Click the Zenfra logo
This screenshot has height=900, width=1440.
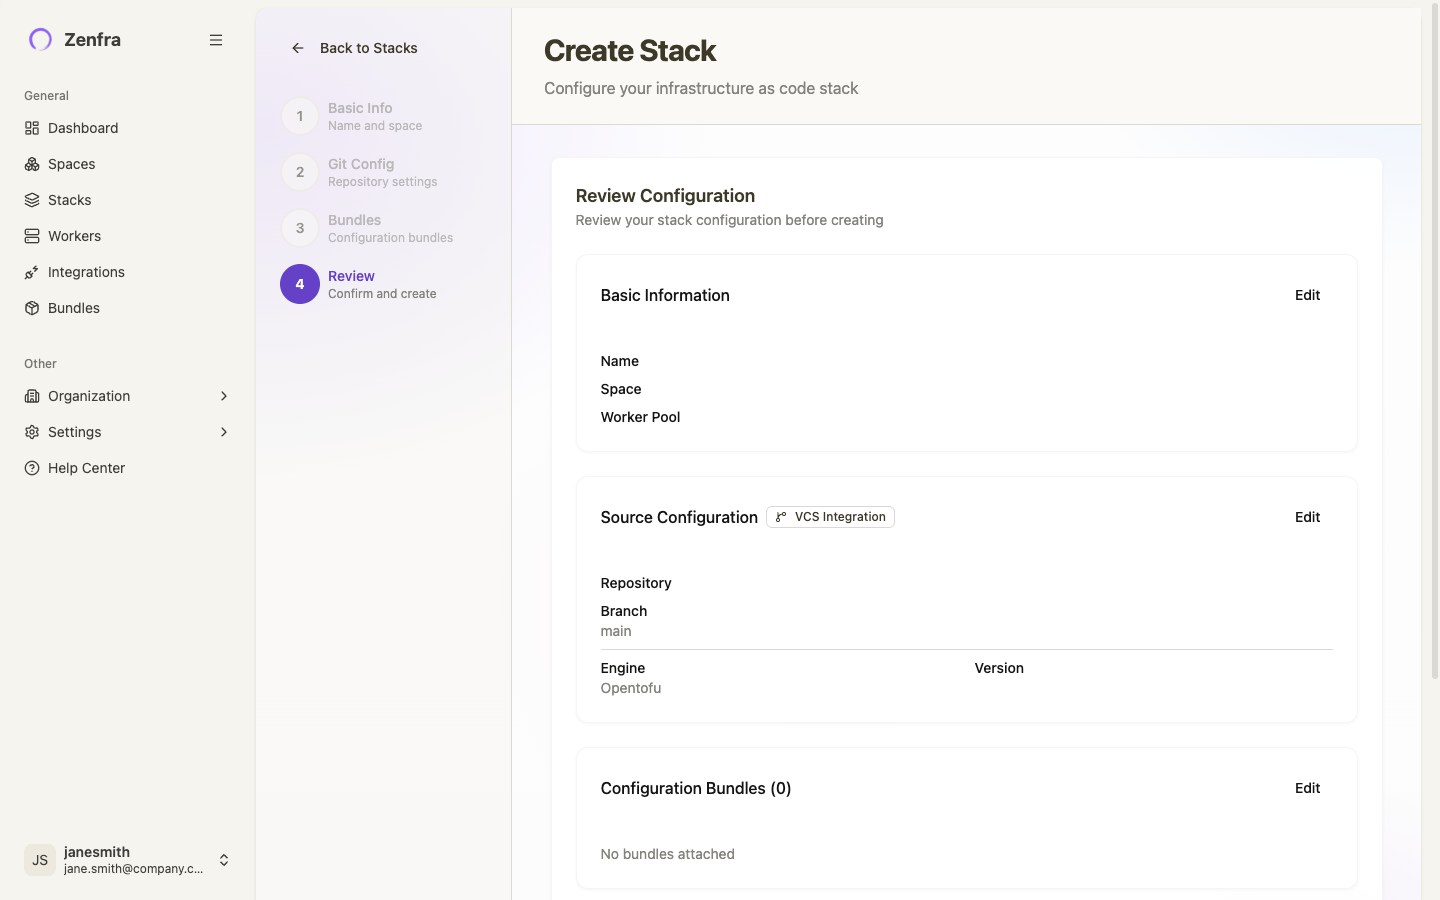39,39
